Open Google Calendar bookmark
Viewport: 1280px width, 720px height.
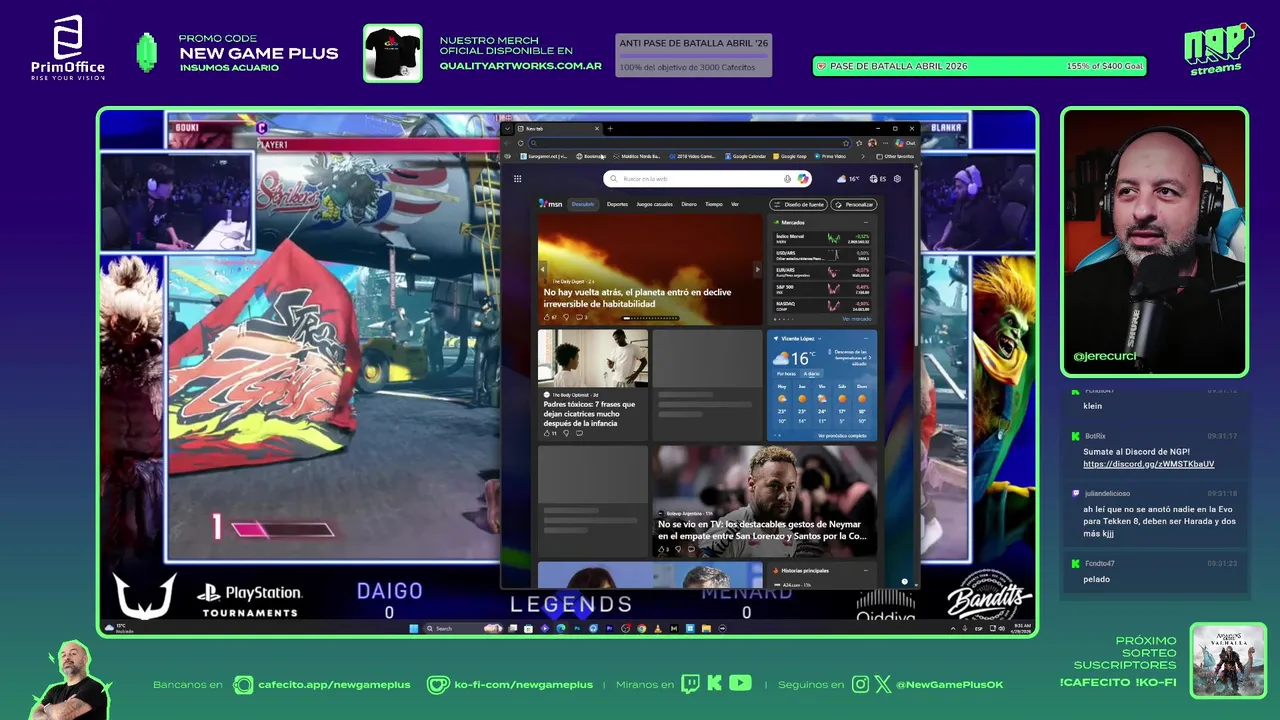coord(746,156)
